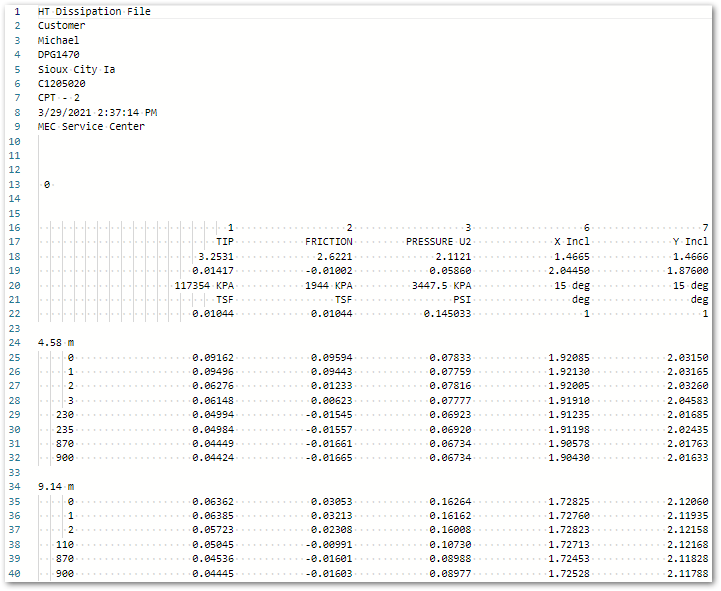The width and height of the screenshot is (721, 591).
Task: Click the date '3/29/2021 2:37:14 PM'
Action: (97, 113)
